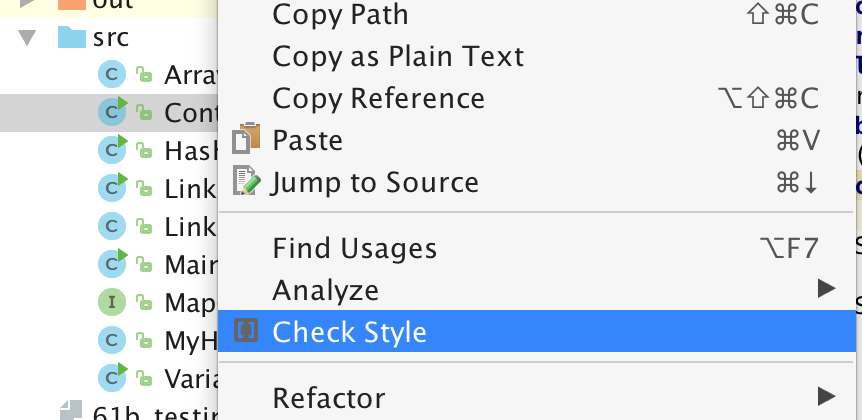The width and height of the screenshot is (862, 420).
Task: Click the Jump to Source pencil icon
Action: click(x=246, y=182)
